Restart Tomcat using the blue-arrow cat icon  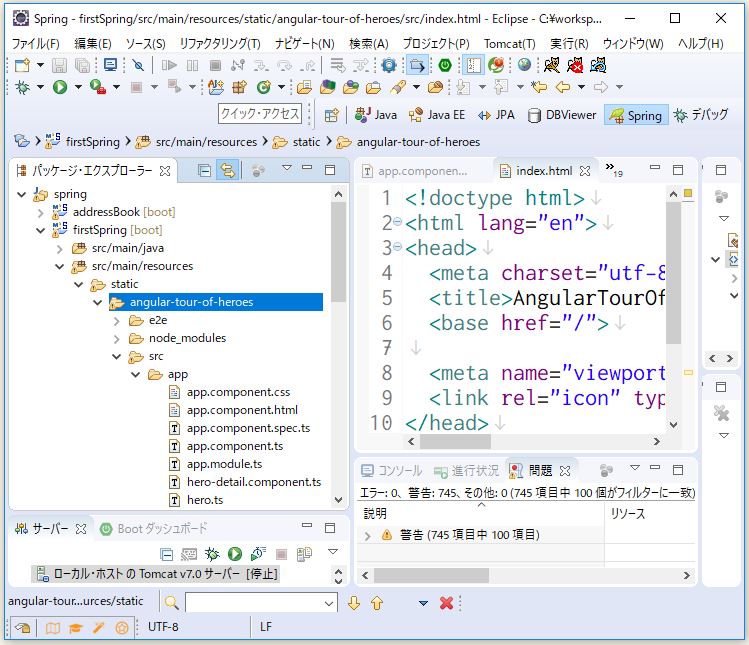click(598, 65)
